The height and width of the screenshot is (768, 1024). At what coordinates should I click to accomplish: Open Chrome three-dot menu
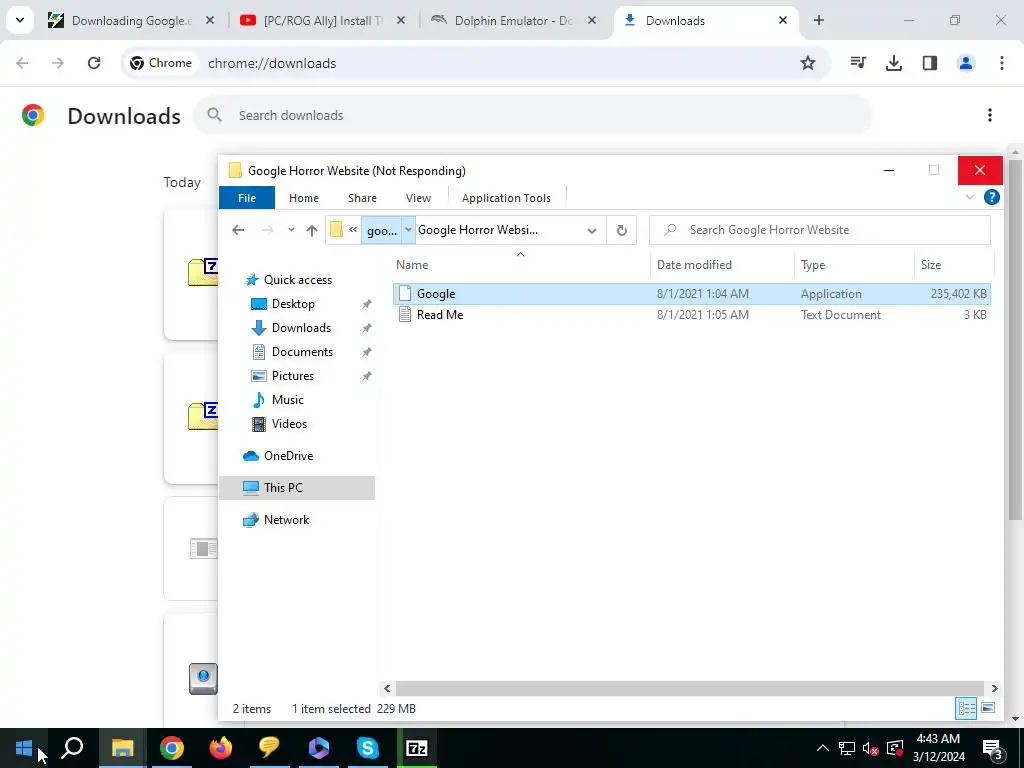pyautogui.click(x=1002, y=63)
